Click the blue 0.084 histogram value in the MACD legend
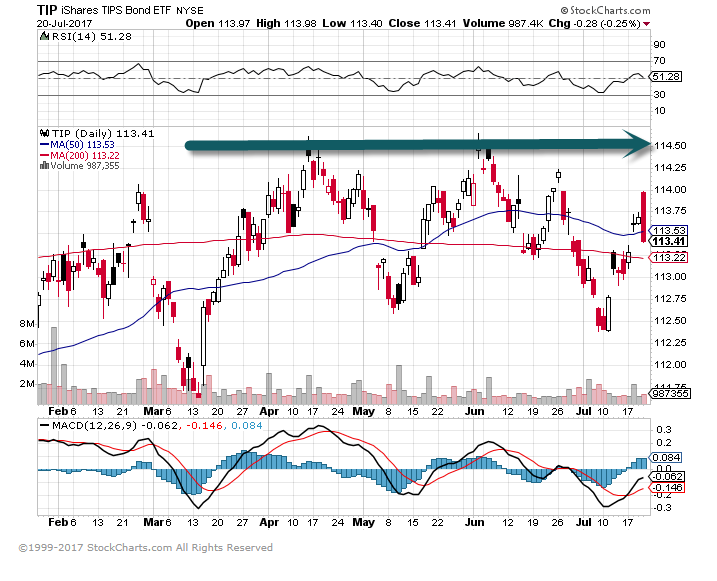717x581 pixels. pyautogui.click(x=247, y=426)
